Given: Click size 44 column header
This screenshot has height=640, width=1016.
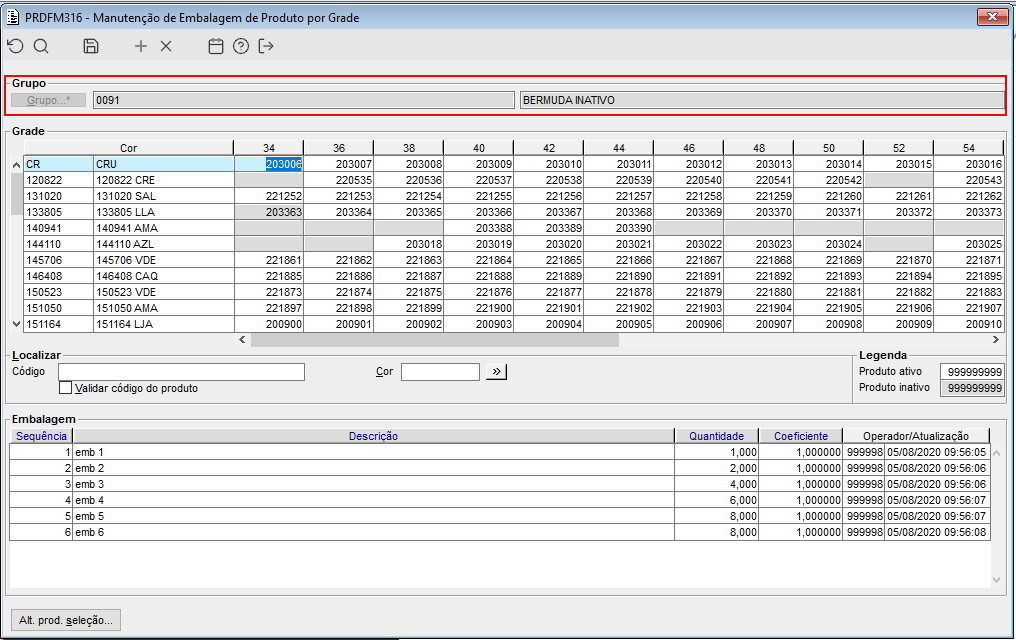Looking at the screenshot, I should click(x=619, y=148).
